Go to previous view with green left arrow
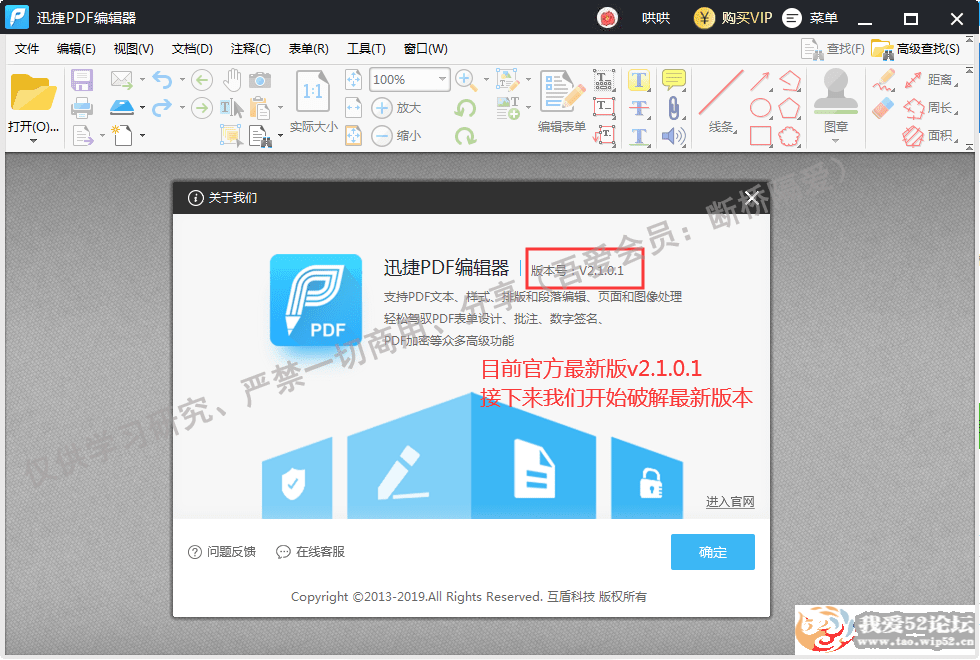The image size is (980, 660). (201, 80)
